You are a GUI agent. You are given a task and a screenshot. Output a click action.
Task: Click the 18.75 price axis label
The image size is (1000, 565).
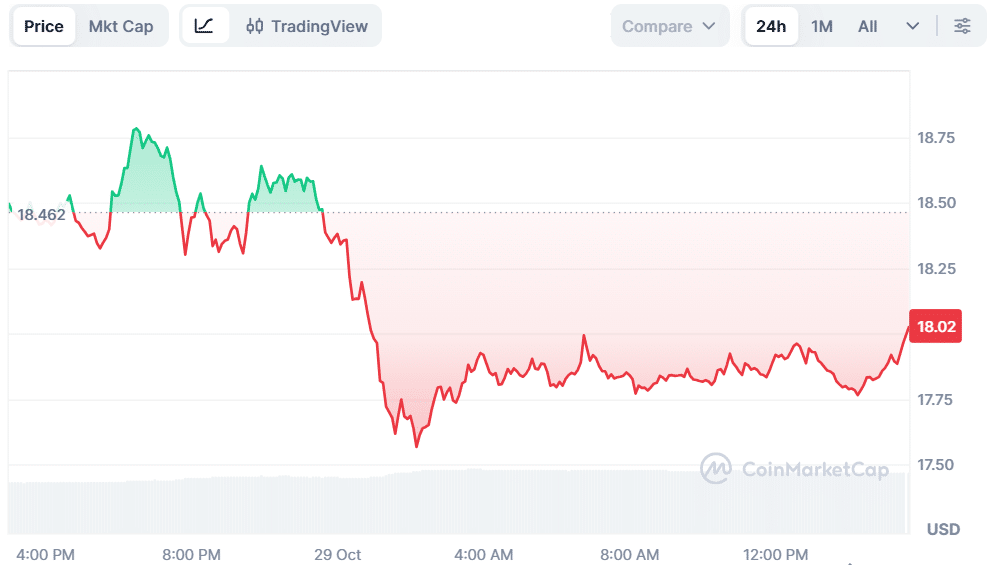click(937, 138)
